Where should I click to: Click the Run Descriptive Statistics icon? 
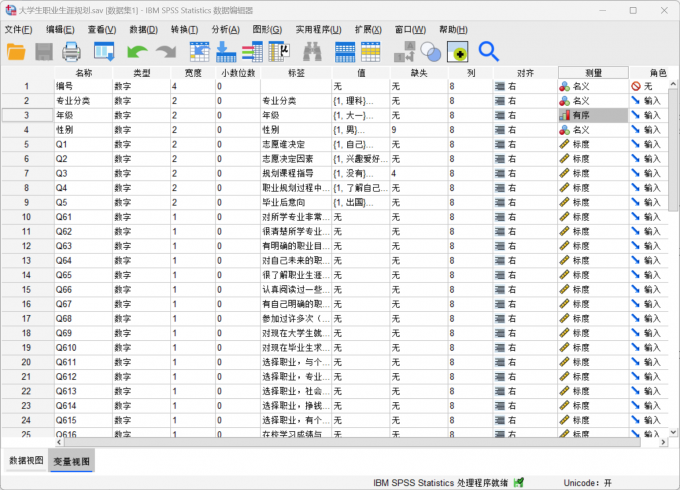click(279, 52)
